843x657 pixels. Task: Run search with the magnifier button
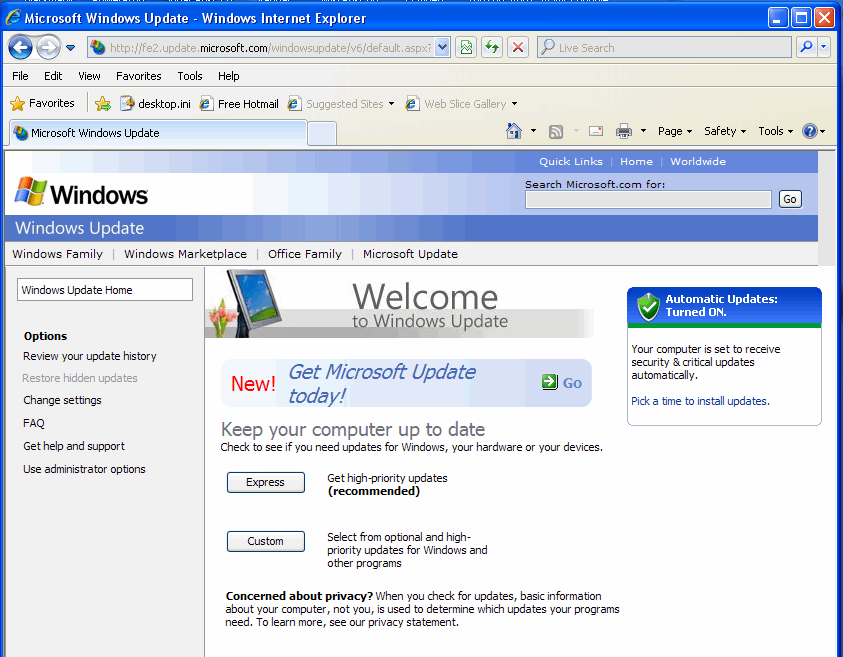click(806, 47)
